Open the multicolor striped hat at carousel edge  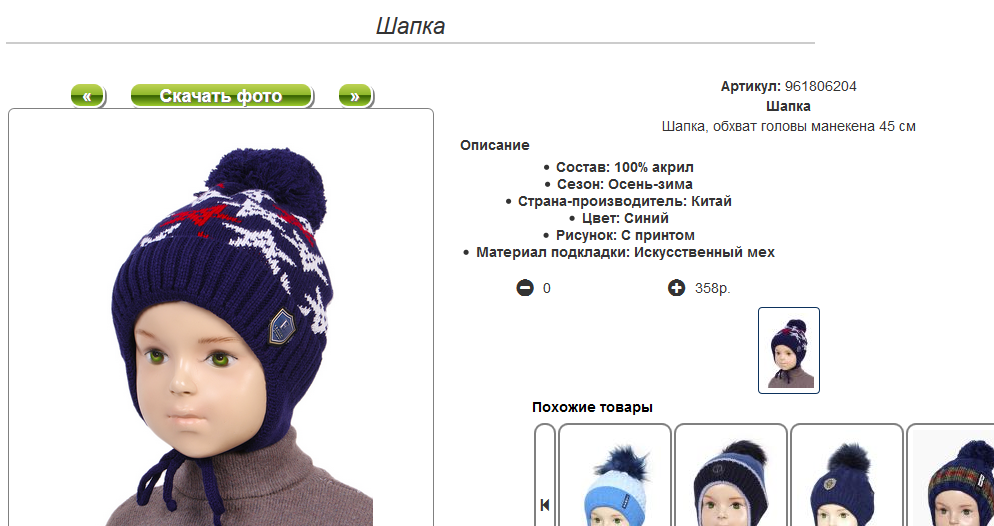coord(950,475)
